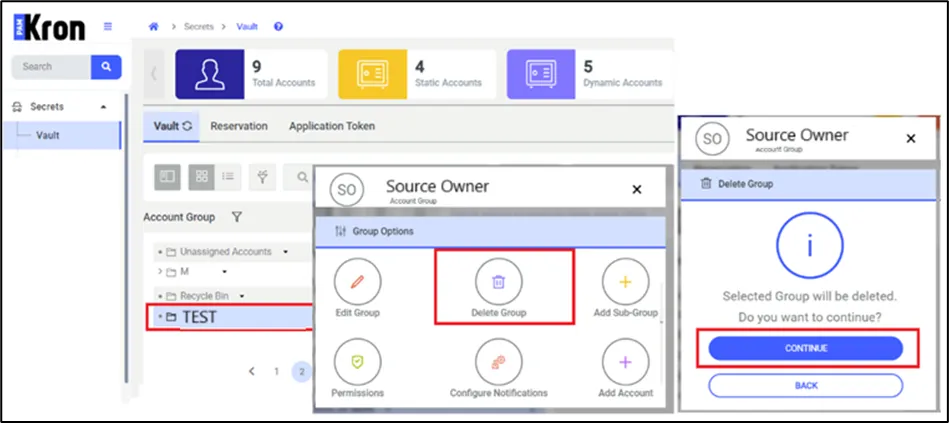Click the sidebar Search input field
Image resolution: width=949 pixels, height=423 pixels.
click(x=51, y=67)
